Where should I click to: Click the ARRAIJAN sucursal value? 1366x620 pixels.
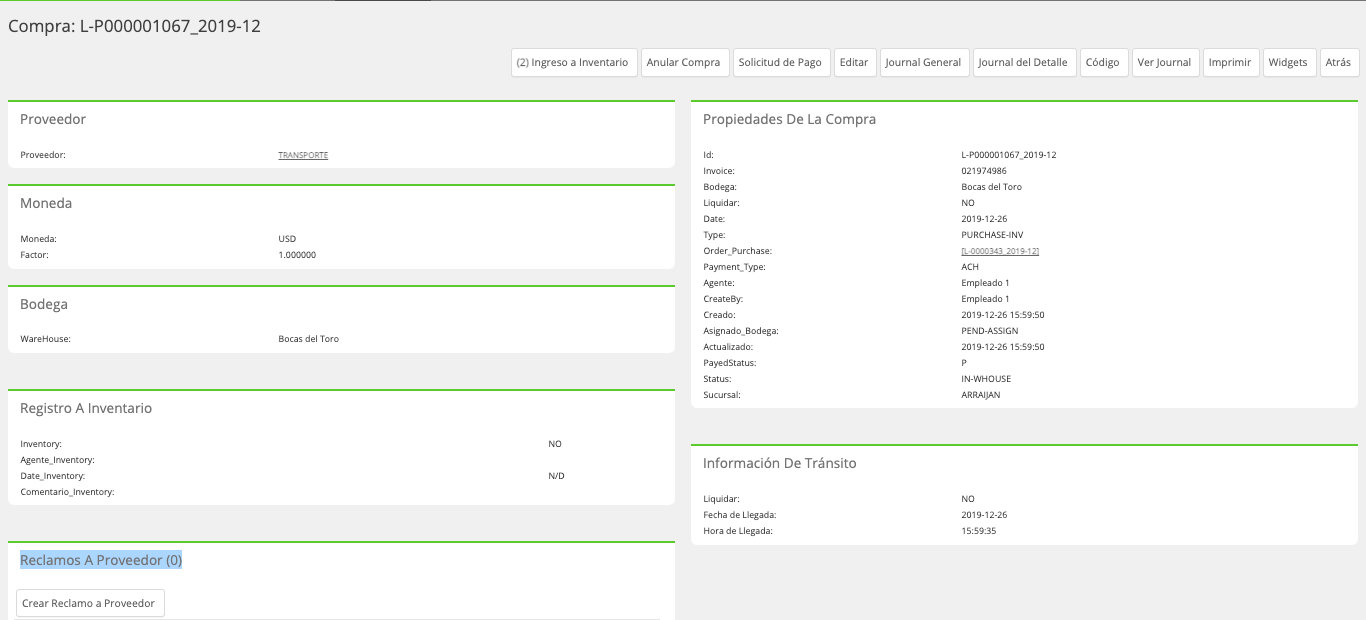tap(981, 395)
